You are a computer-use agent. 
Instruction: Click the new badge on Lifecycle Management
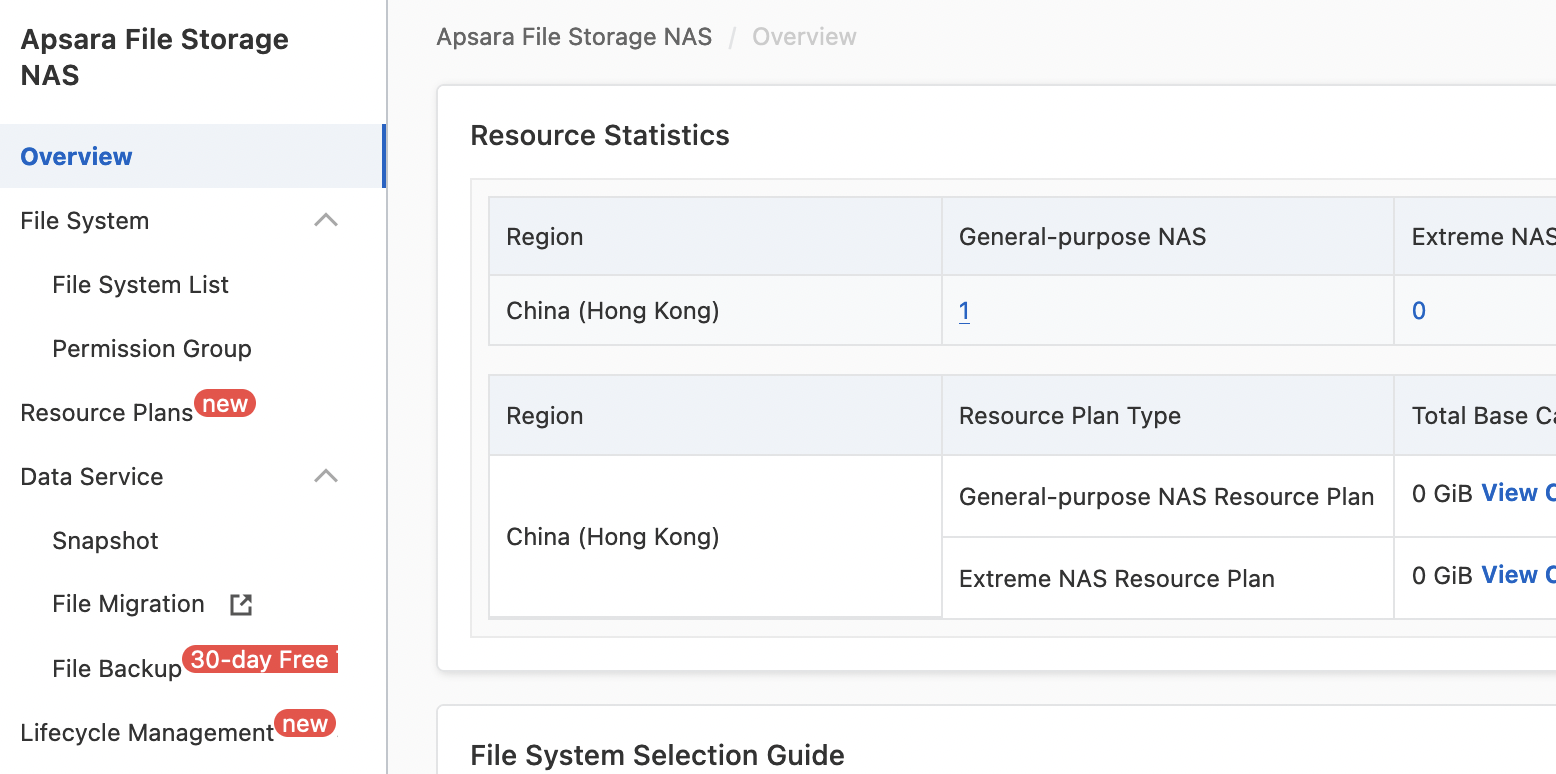click(306, 724)
